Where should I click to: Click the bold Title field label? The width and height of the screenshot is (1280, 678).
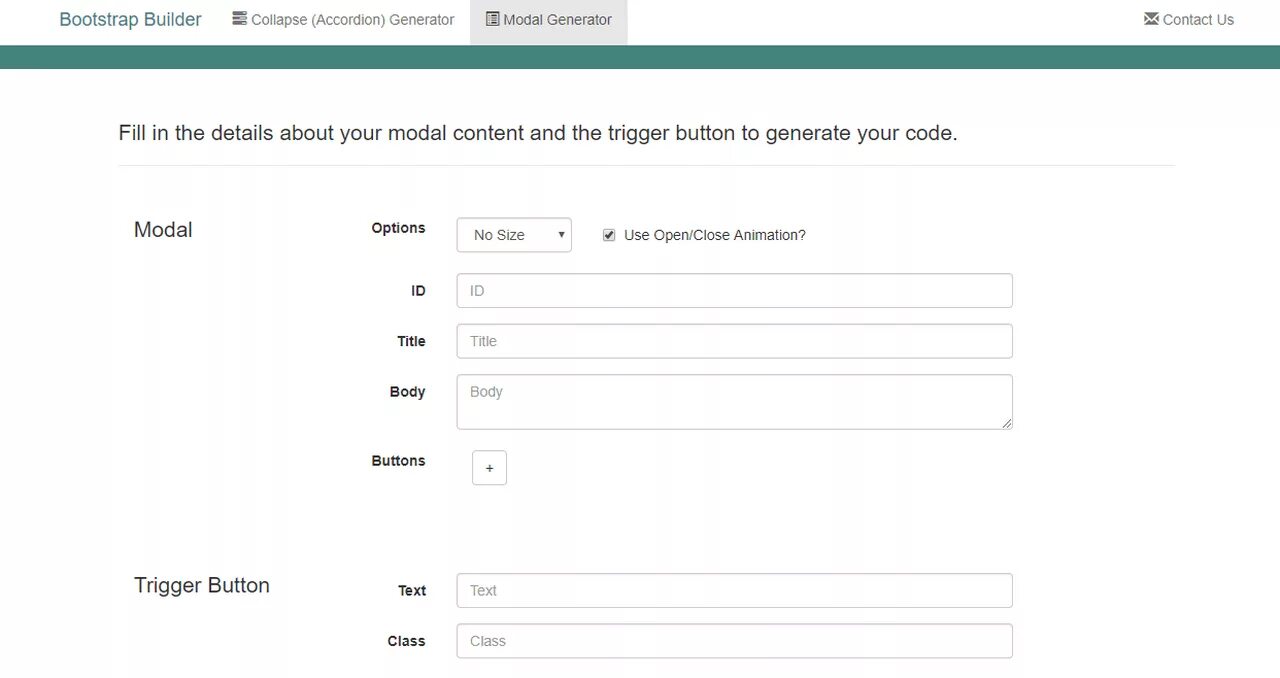(411, 341)
